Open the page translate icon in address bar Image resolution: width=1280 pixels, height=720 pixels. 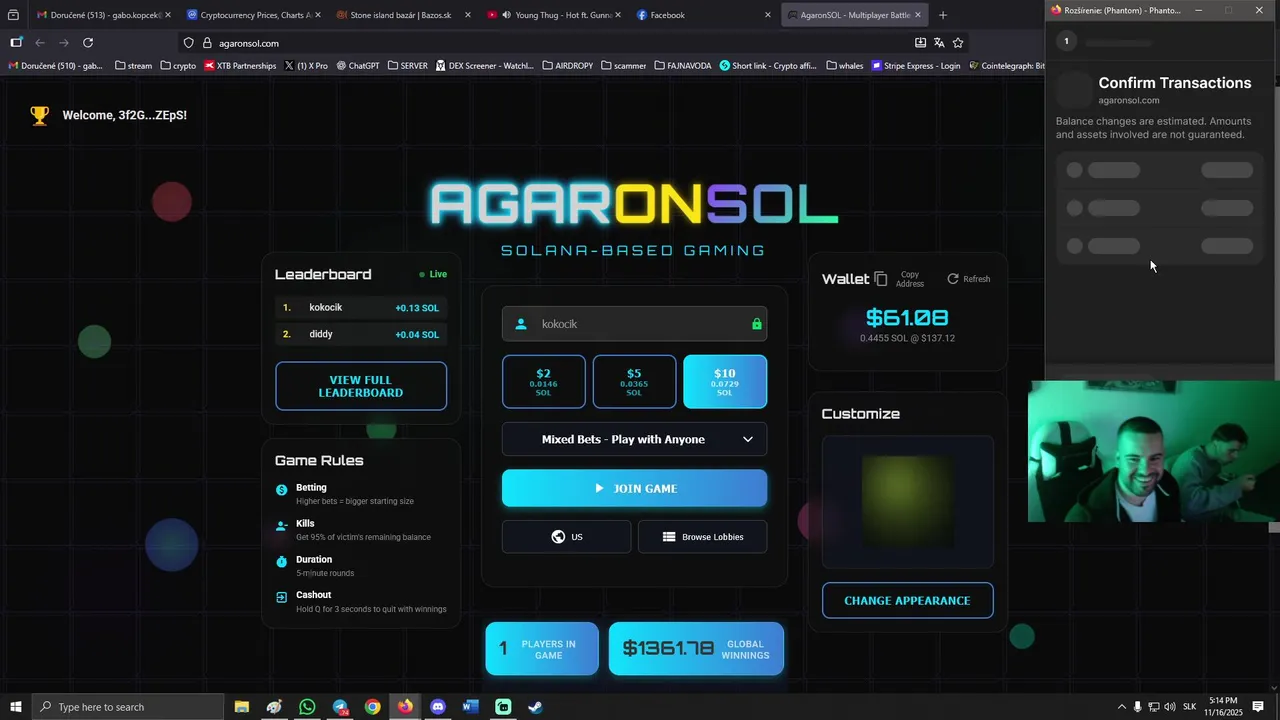tap(939, 43)
